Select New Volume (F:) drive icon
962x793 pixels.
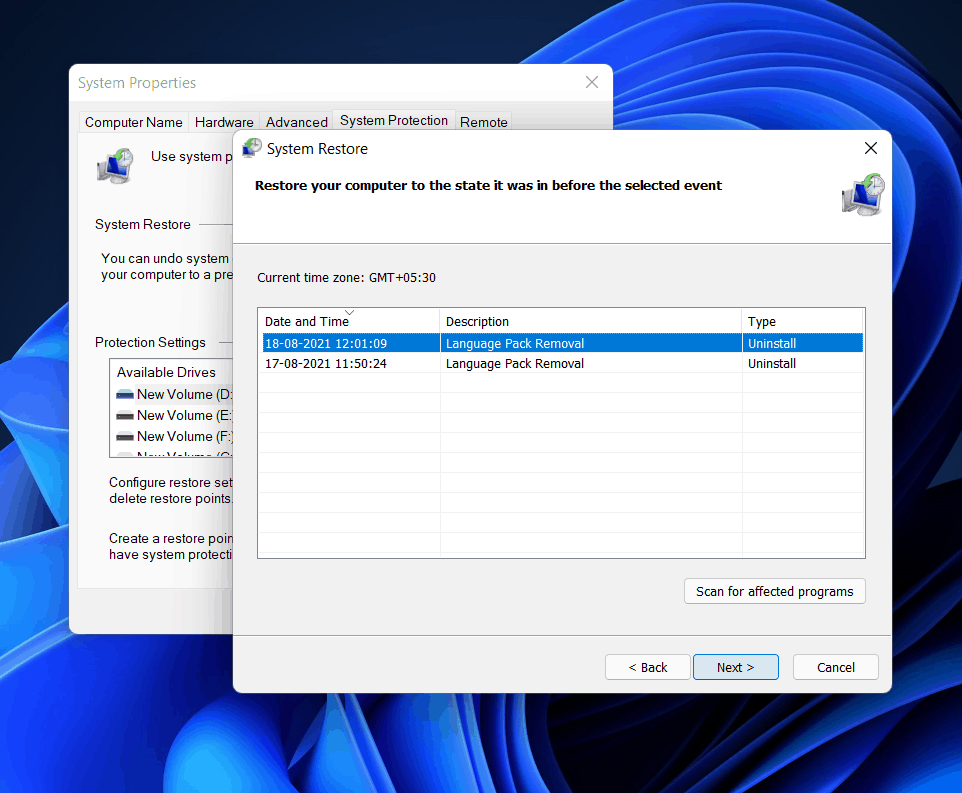tap(125, 437)
